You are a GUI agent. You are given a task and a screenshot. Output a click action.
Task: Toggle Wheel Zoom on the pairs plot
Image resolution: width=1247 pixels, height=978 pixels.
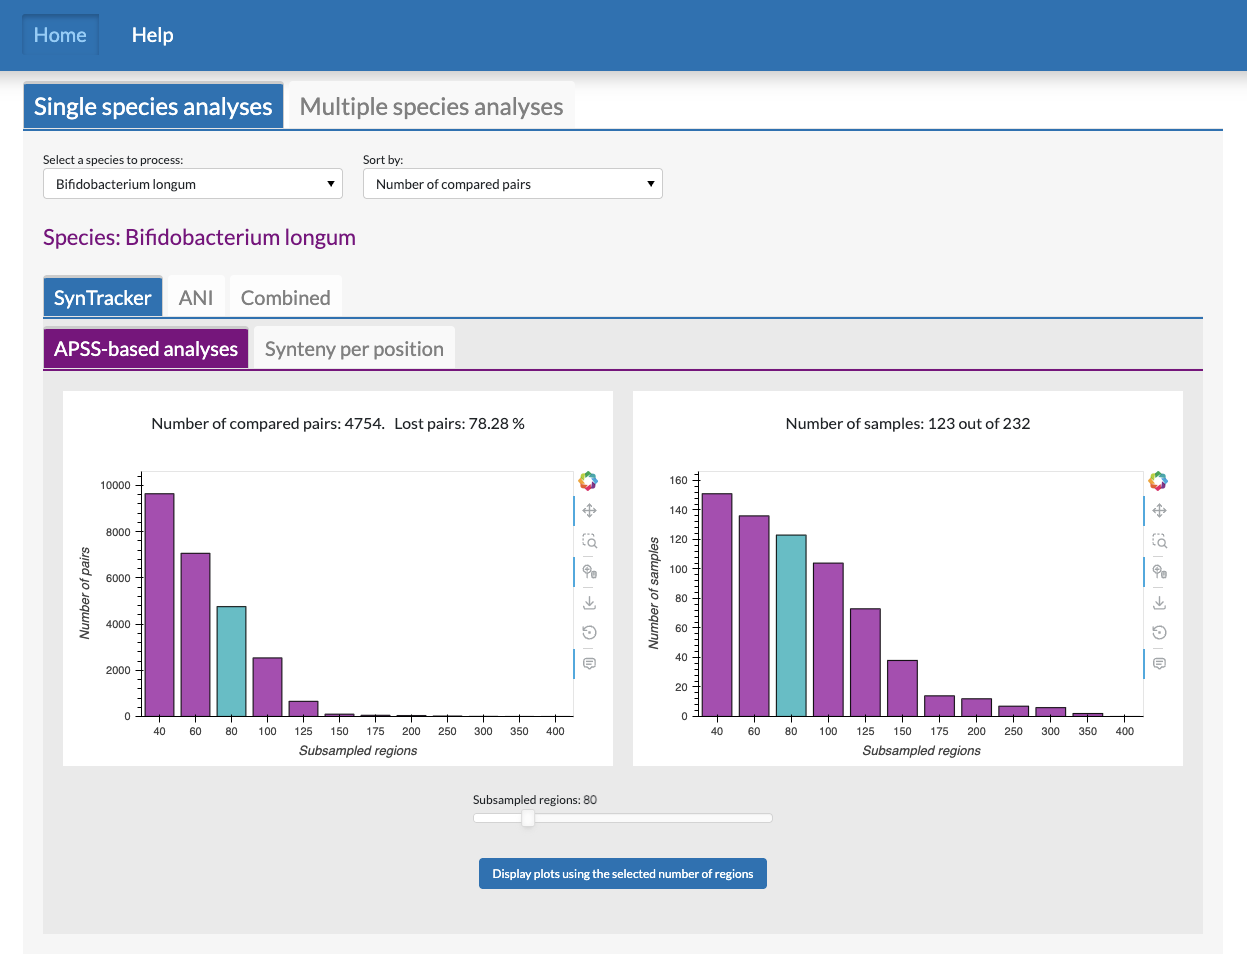589,572
